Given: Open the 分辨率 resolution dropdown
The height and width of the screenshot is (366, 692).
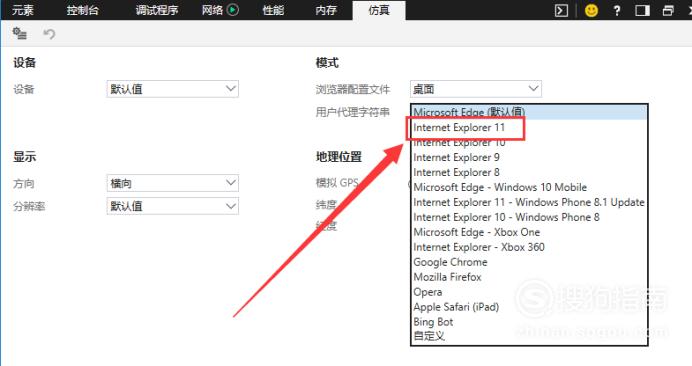Looking at the screenshot, I should point(173,206).
